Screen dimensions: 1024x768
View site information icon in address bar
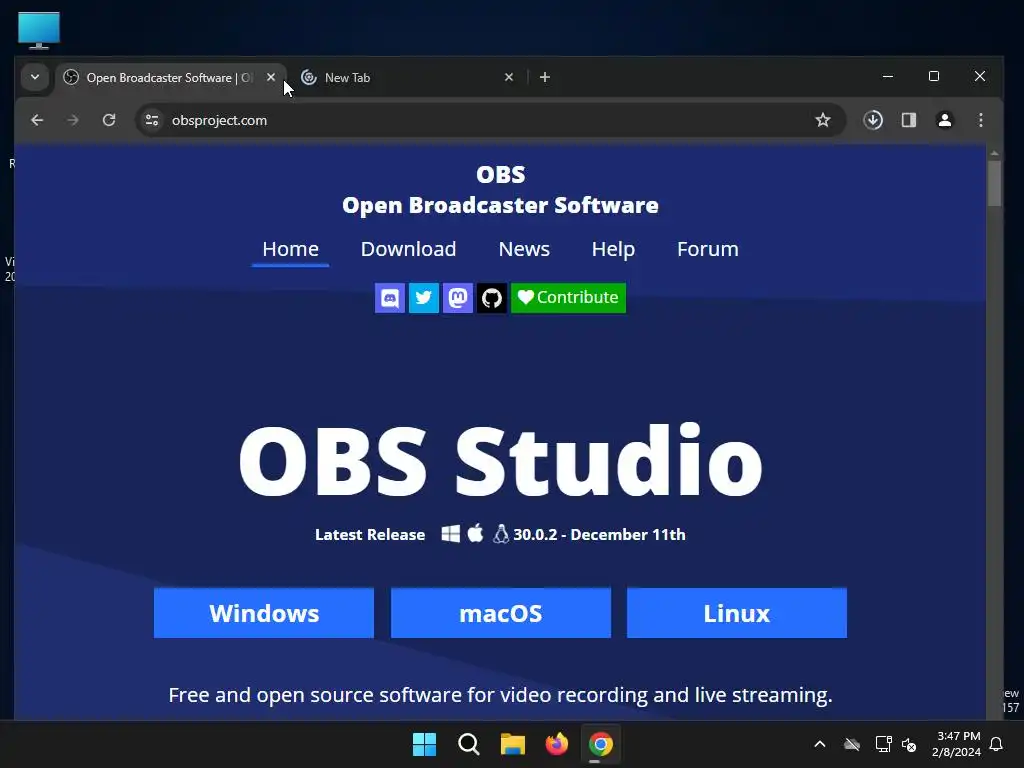[x=152, y=120]
